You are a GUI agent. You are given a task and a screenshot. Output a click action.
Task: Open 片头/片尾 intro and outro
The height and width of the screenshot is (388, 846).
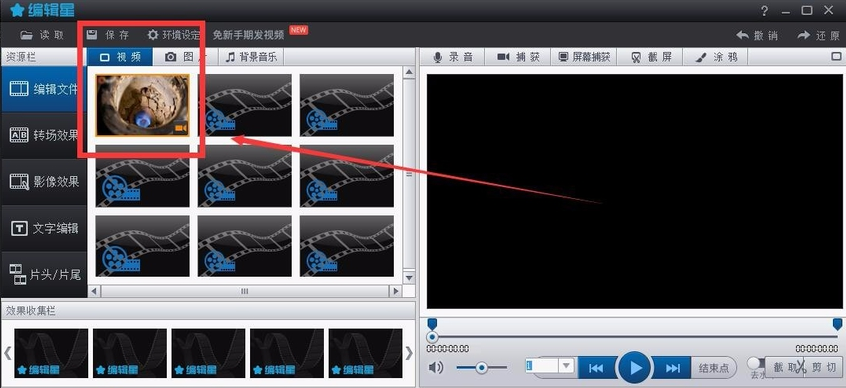[43, 274]
